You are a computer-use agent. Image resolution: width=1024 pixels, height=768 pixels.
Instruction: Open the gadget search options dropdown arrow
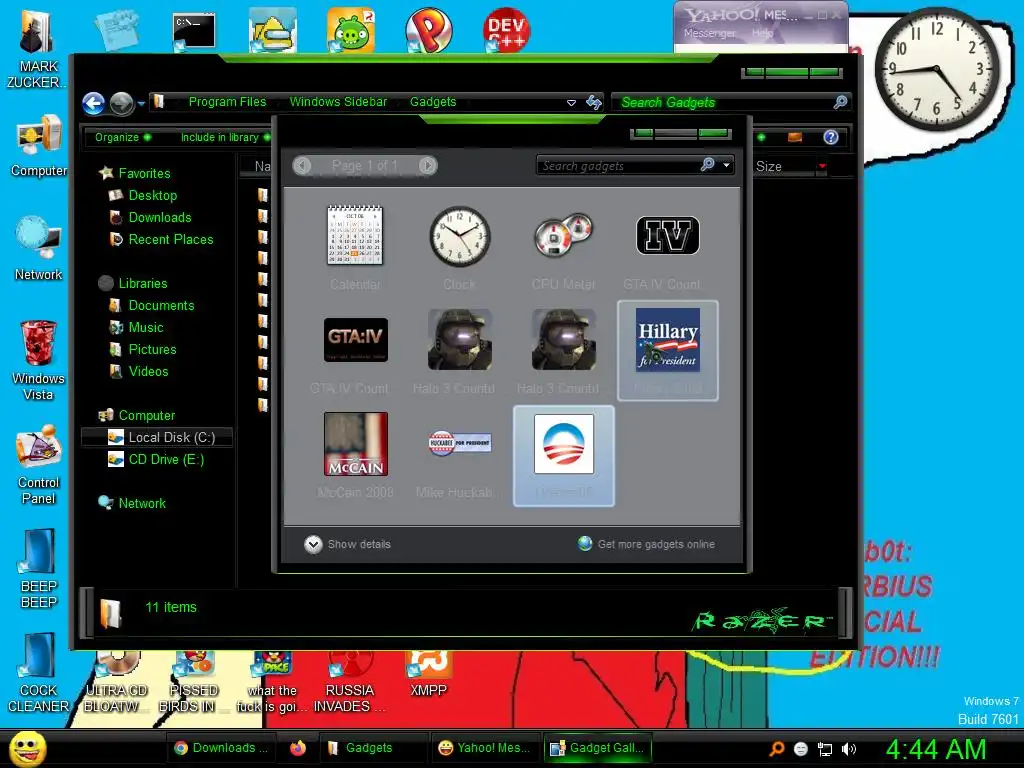pyautogui.click(x=726, y=165)
